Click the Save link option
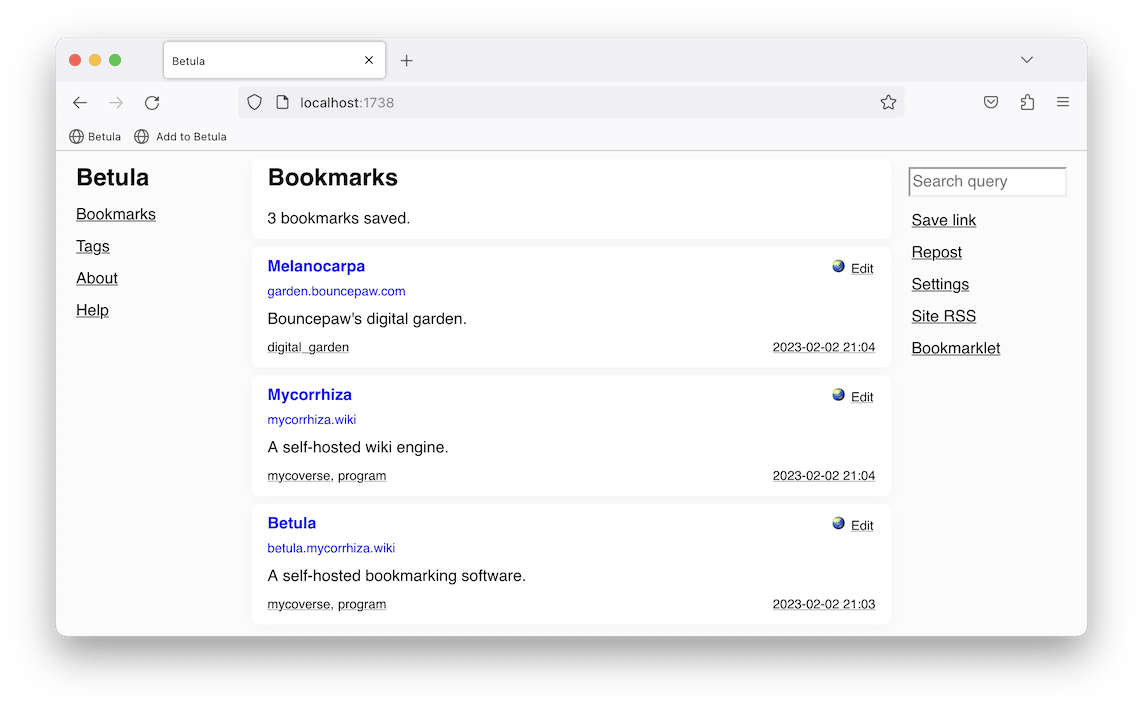Image resolution: width=1143 pixels, height=710 pixels. coord(943,221)
